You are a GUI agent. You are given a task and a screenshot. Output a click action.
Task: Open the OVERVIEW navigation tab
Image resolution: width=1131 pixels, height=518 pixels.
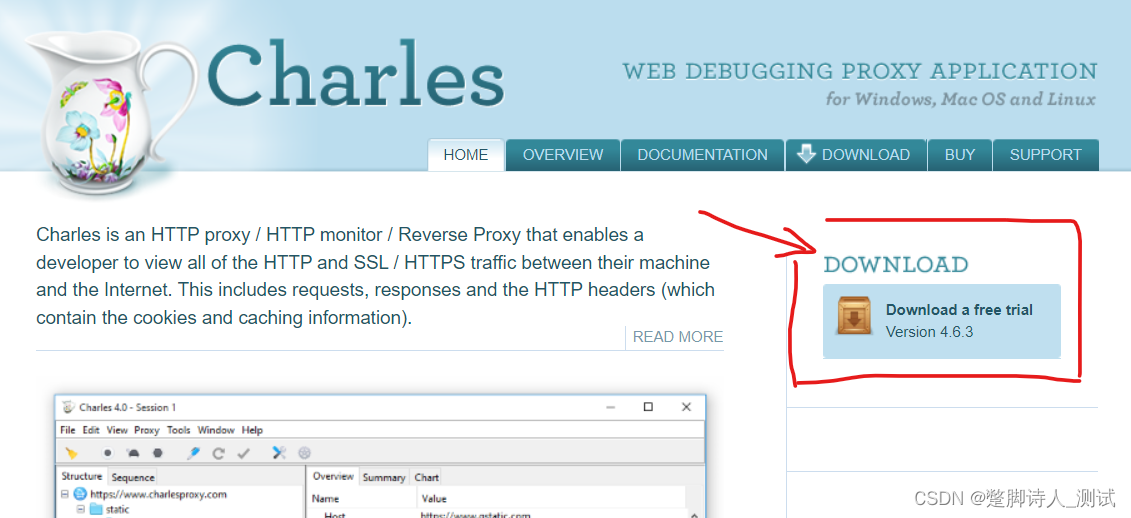pos(563,154)
